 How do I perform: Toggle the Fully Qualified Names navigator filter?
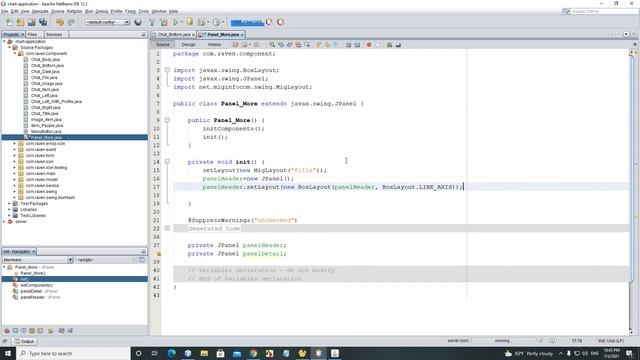pyautogui.click(x=51, y=331)
